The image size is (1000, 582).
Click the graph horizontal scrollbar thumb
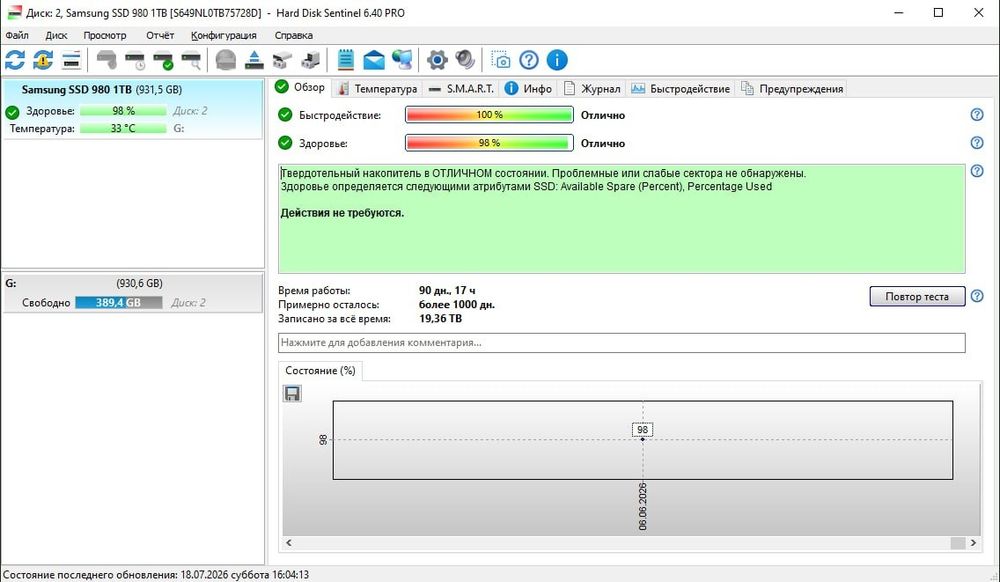(958, 542)
